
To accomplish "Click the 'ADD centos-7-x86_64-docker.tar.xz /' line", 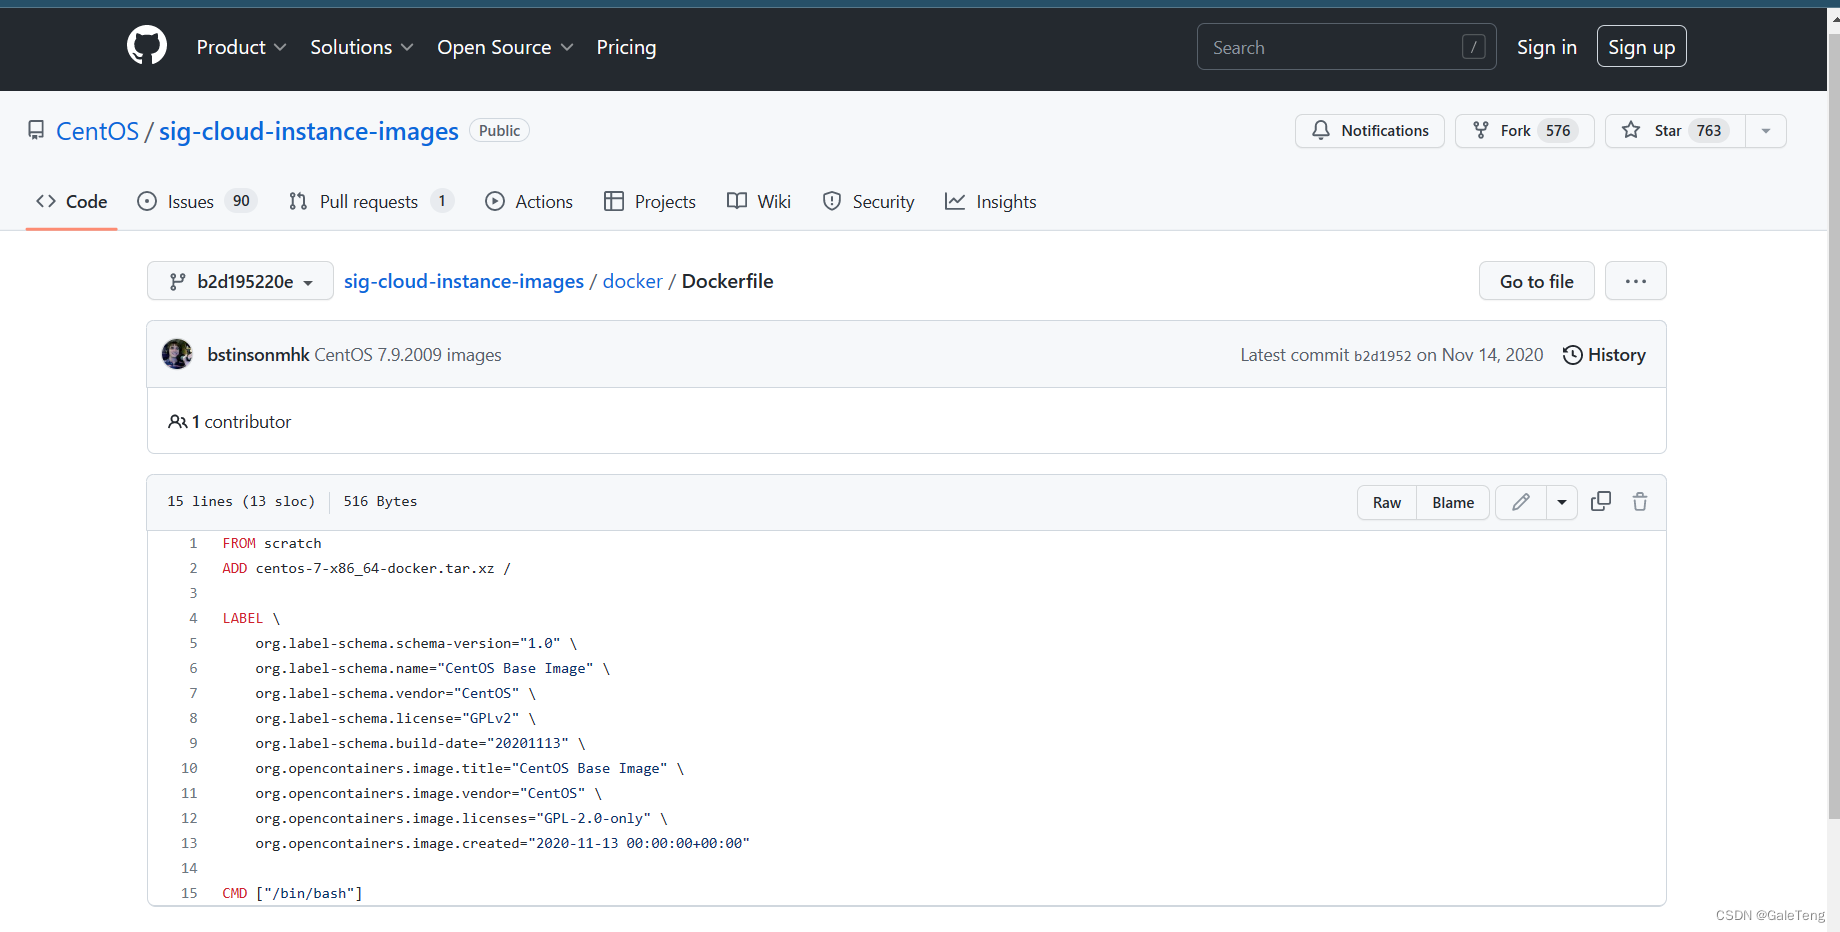I will tap(366, 568).
